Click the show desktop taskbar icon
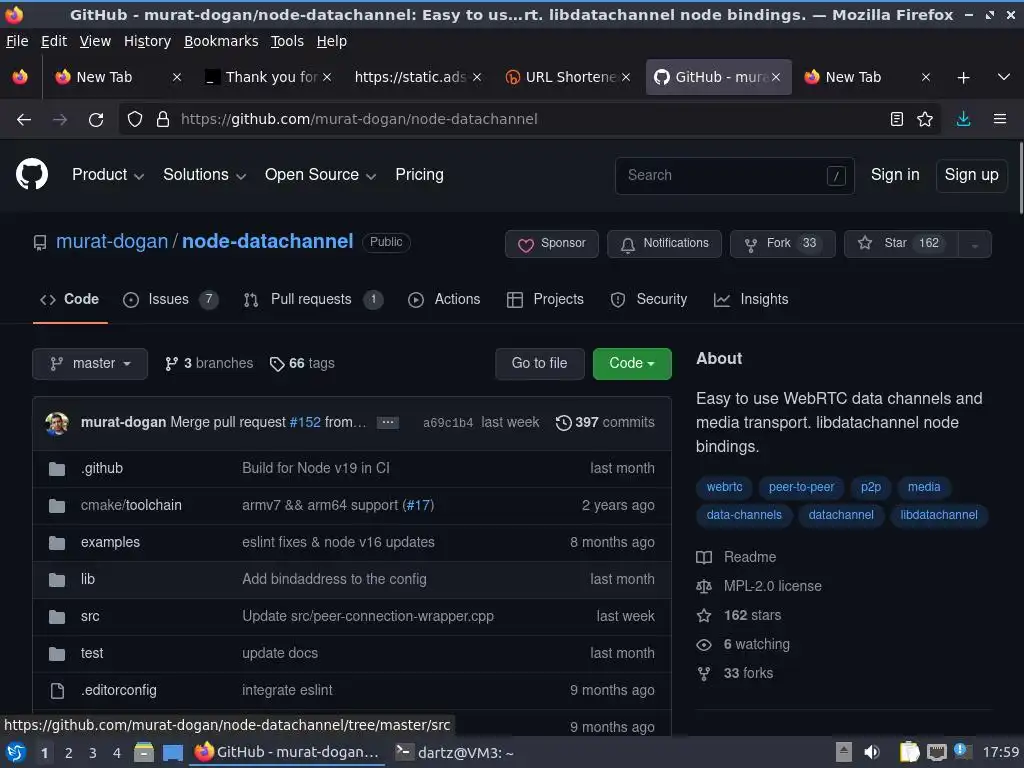Viewport: 1024px width, 768px height. [172, 753]
